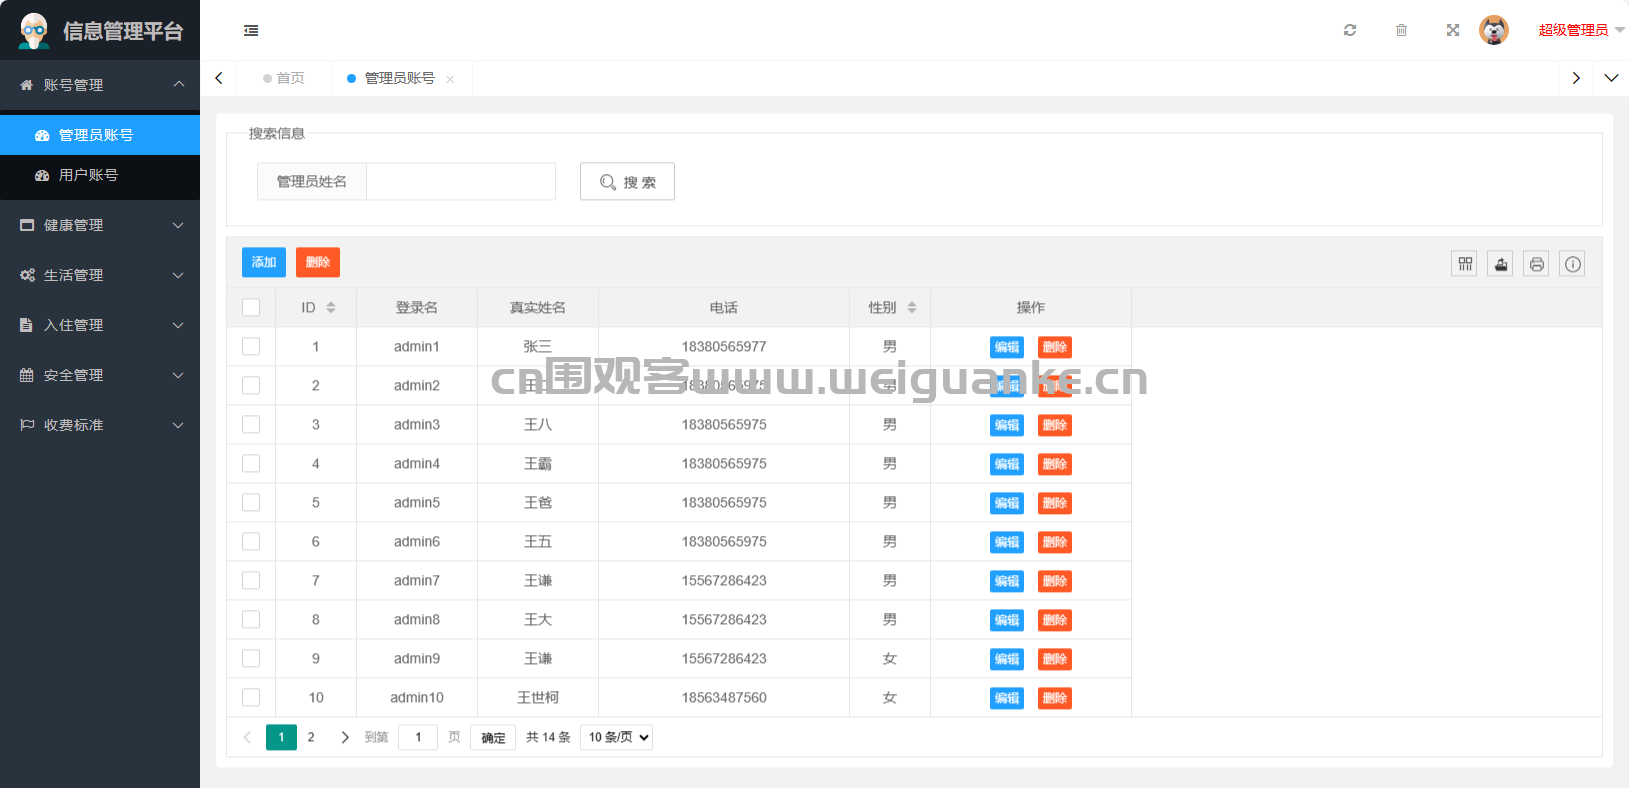This screenshot has height=788, width=1629.
Task: Expand the 健康管理 menu
Action: [x=100, y=225]
